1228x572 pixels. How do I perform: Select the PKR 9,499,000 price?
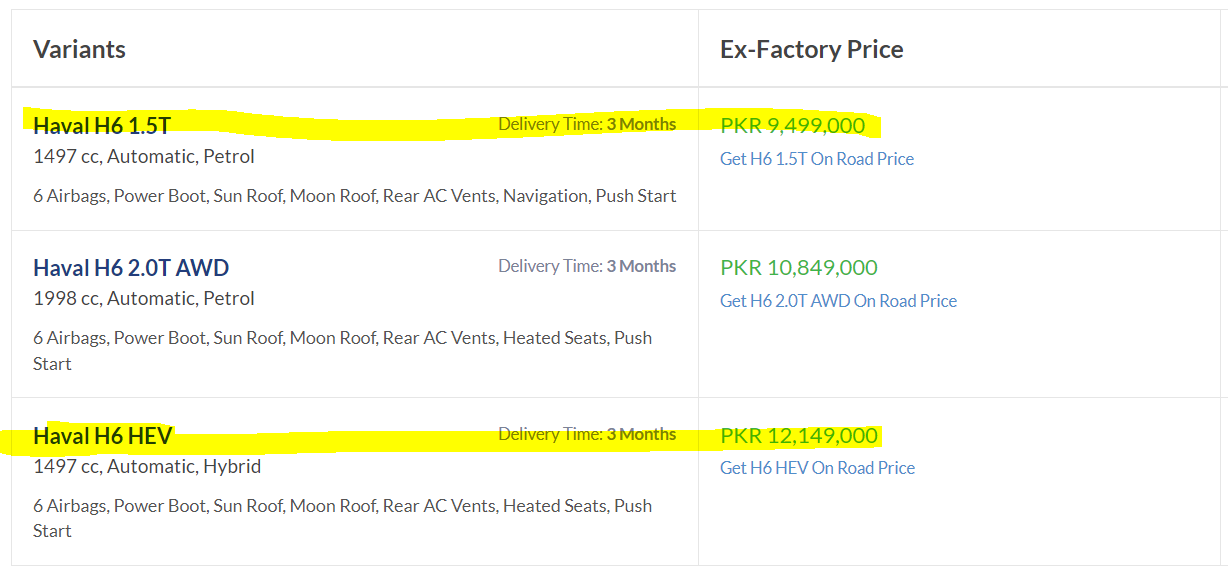[793, 126]
